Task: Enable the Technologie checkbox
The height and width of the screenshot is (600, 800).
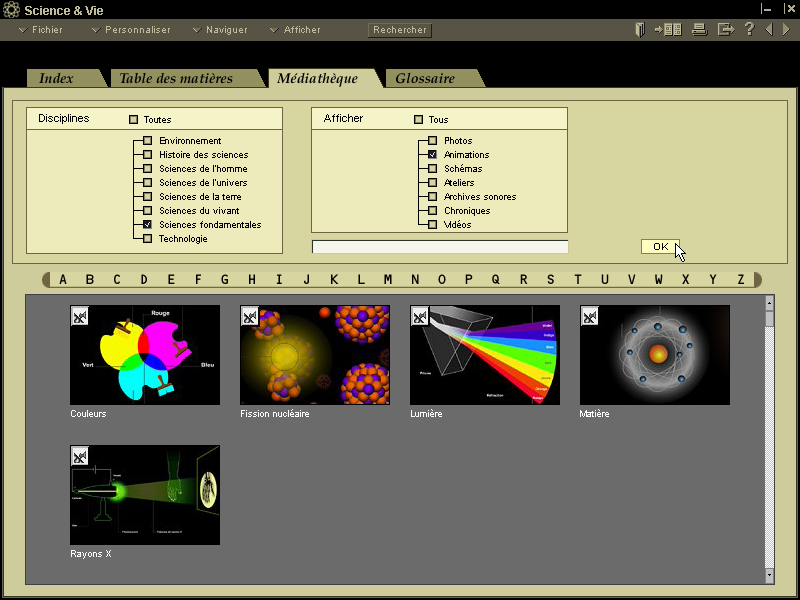Action: click(x=147, y=238)
